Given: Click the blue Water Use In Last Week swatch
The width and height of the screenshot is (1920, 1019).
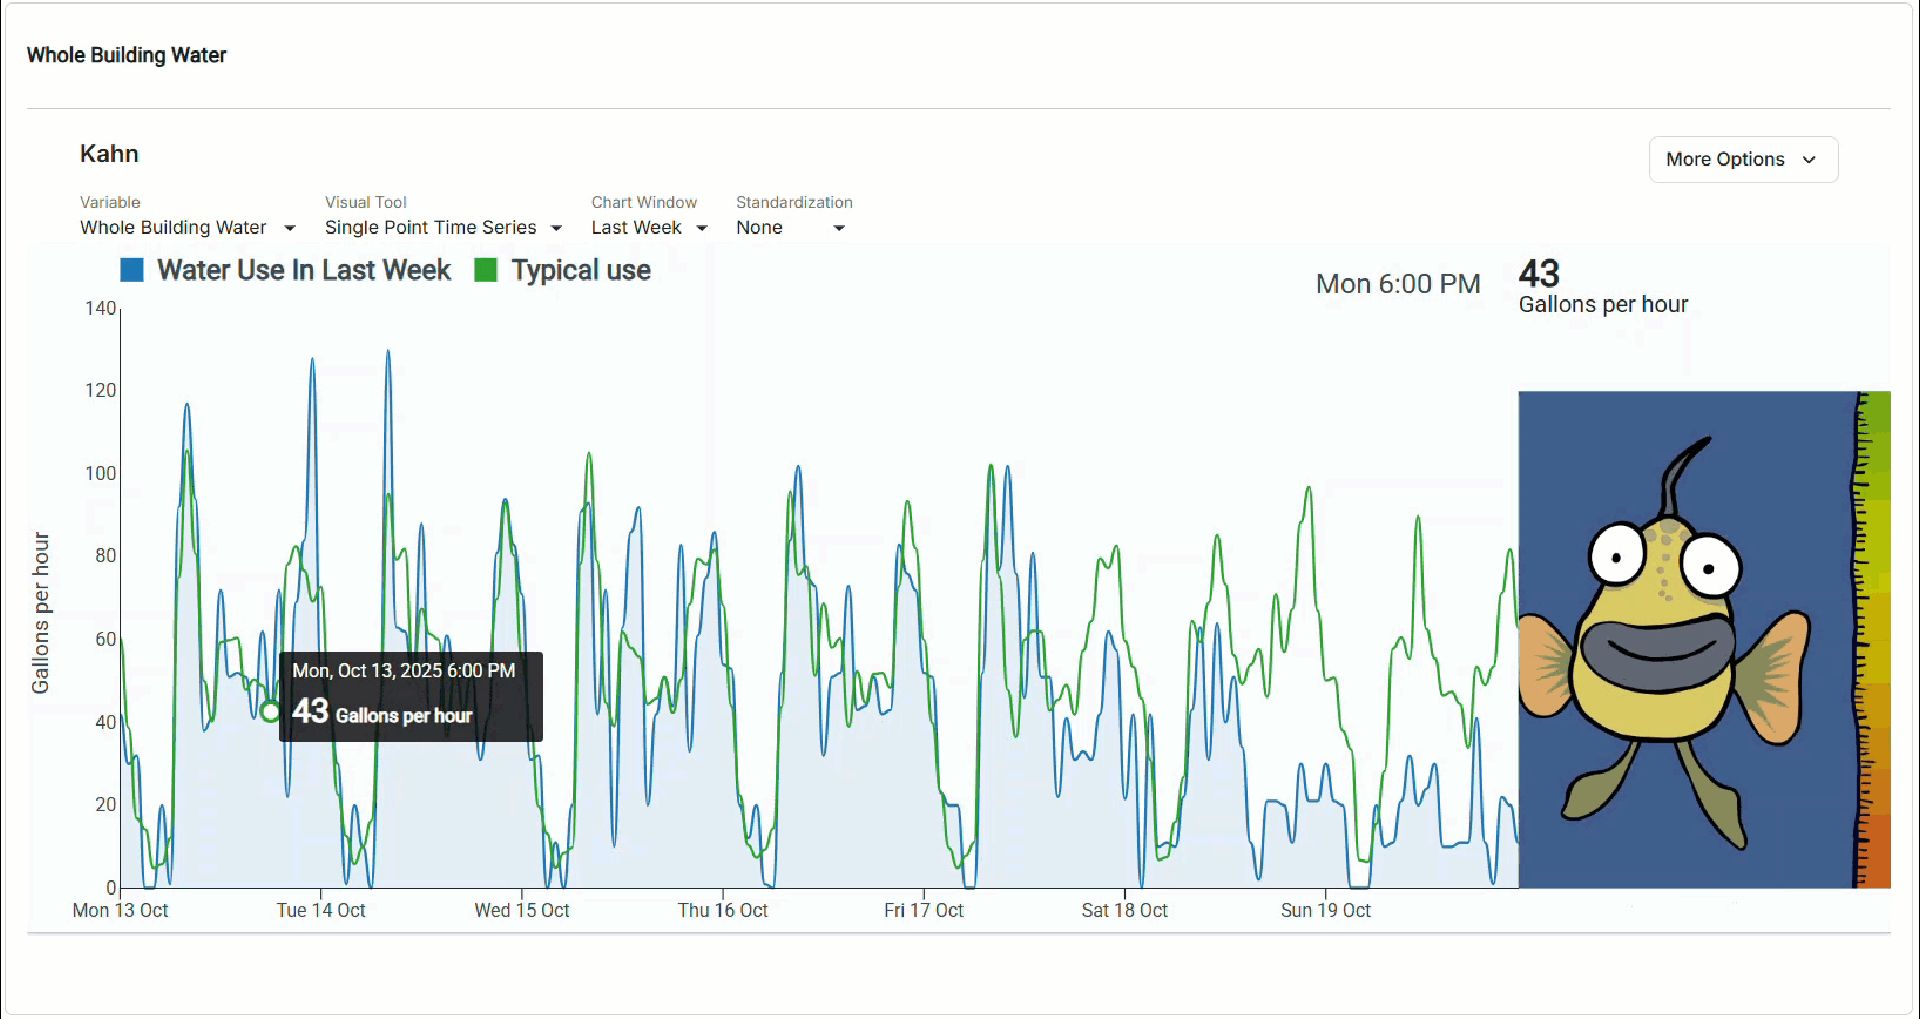Looking at the screenshot, I should tap(132, 270).
